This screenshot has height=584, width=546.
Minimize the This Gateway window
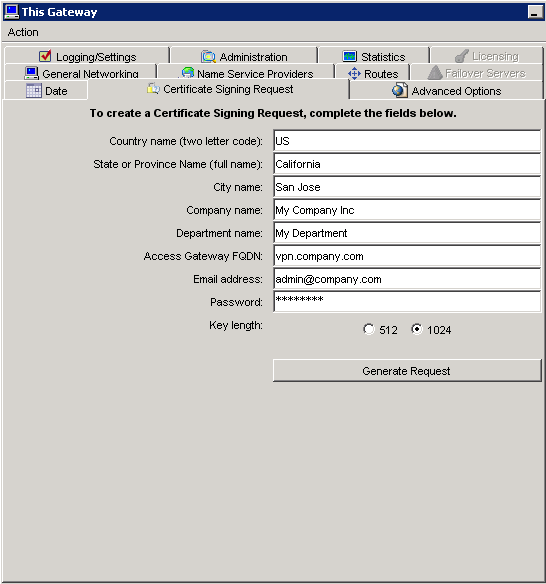535,12
